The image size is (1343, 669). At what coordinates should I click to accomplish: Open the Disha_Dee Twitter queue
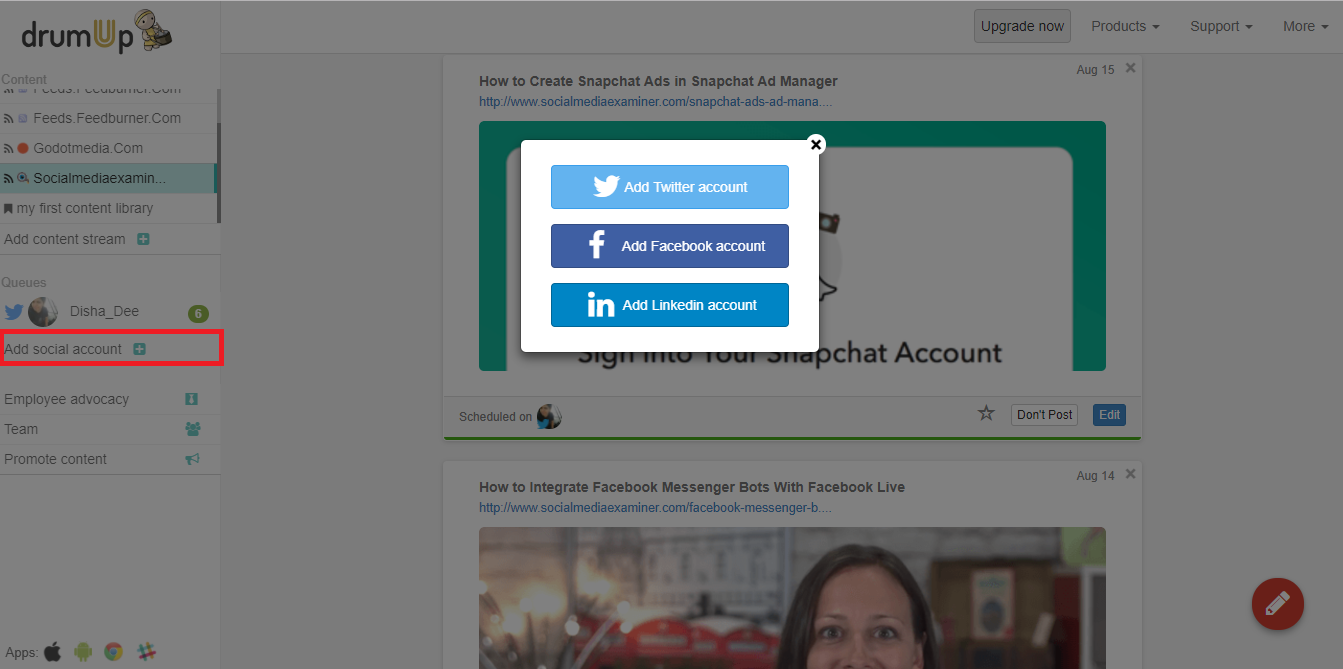pos(104,312)
